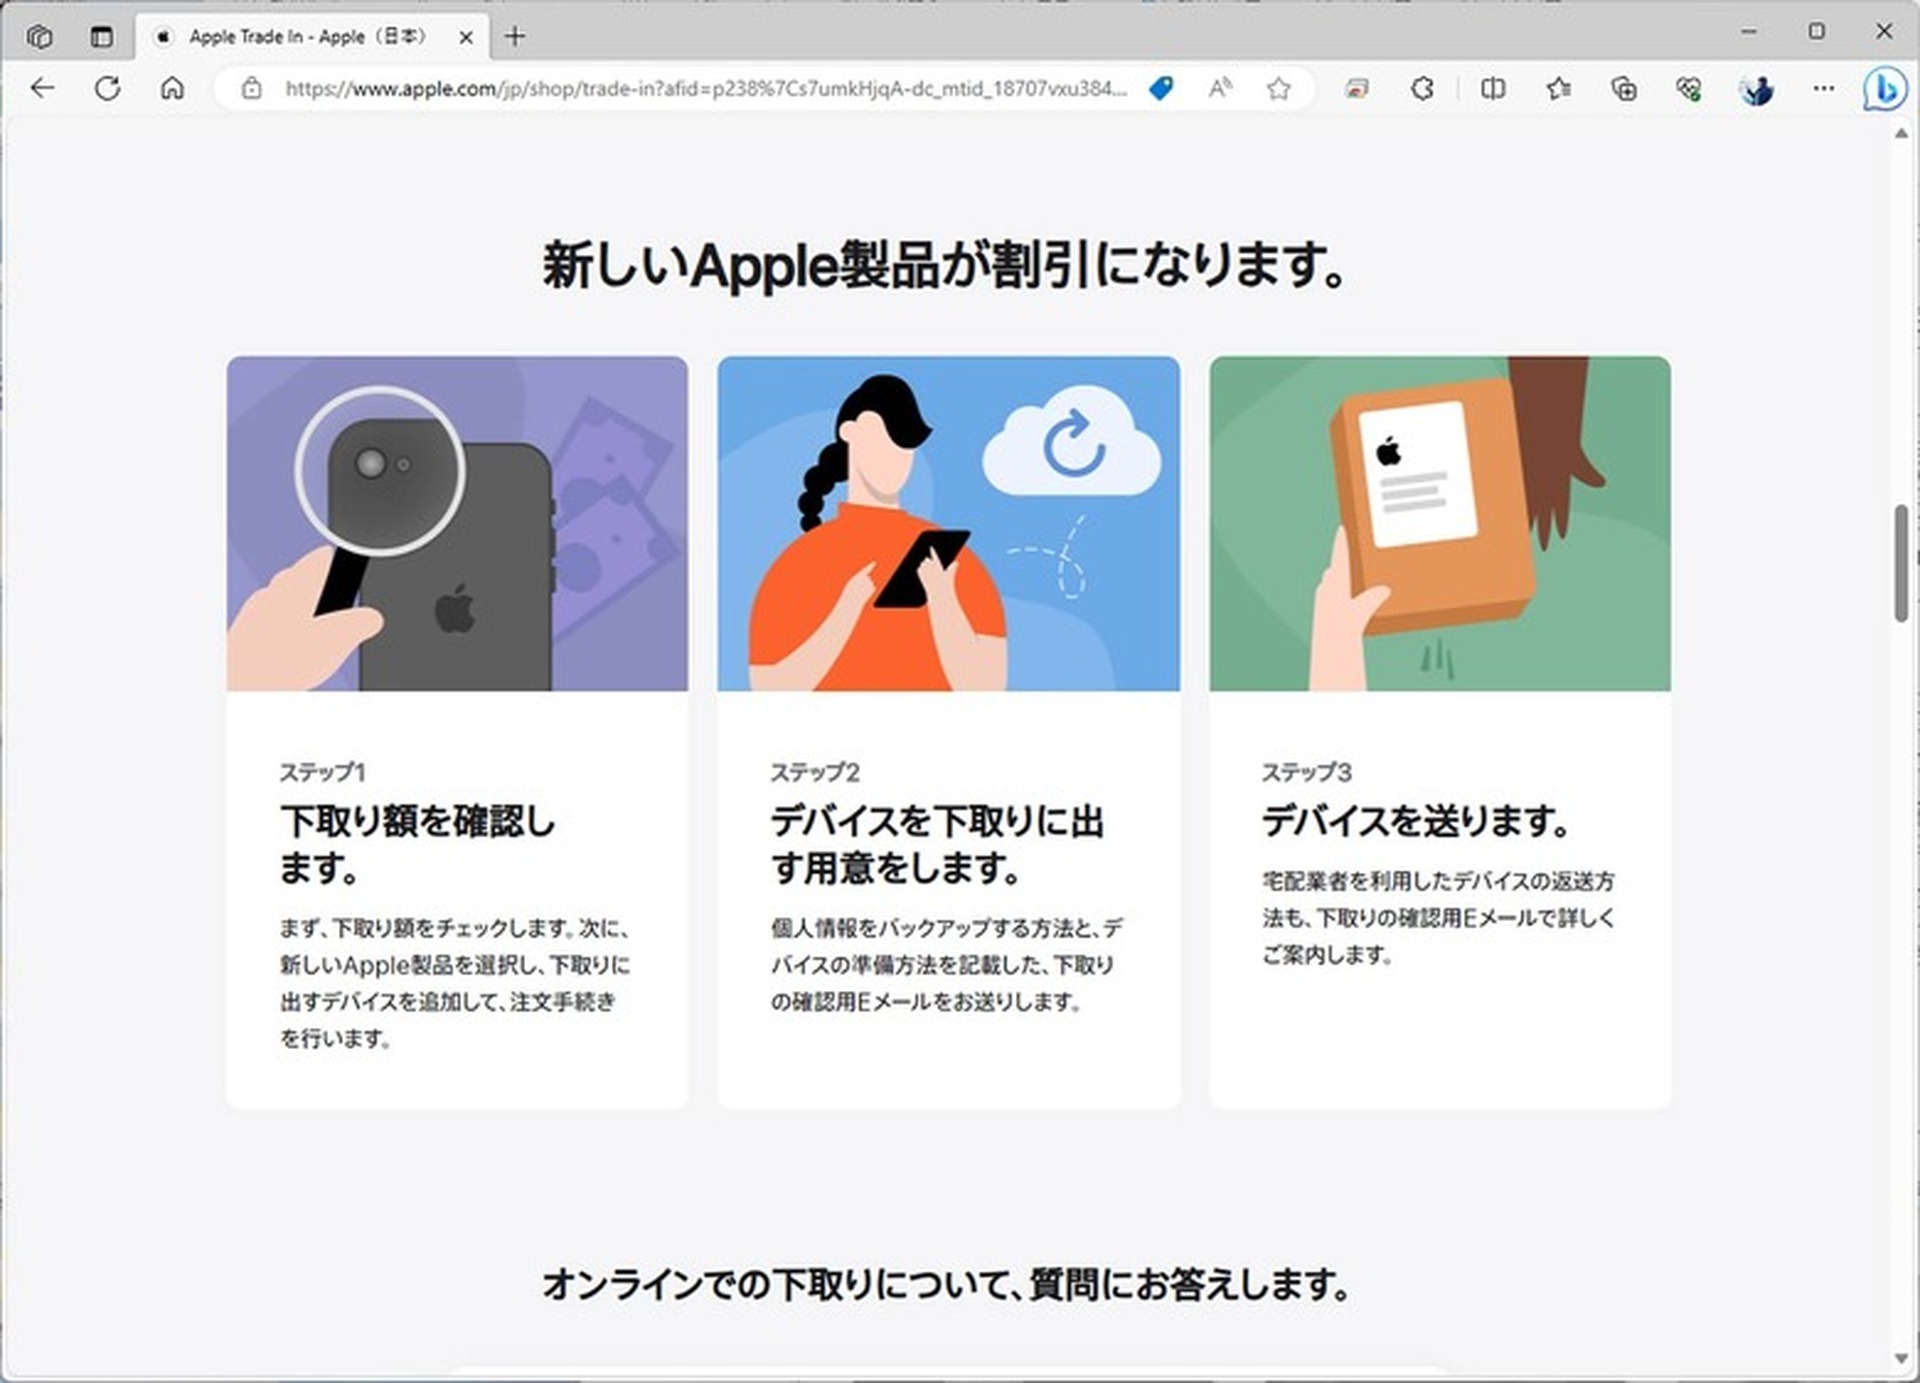Image resolution: width=1920 pixels, height=1383 pixels.
Task: Click the address bar URL
Action: click(700, 89)
